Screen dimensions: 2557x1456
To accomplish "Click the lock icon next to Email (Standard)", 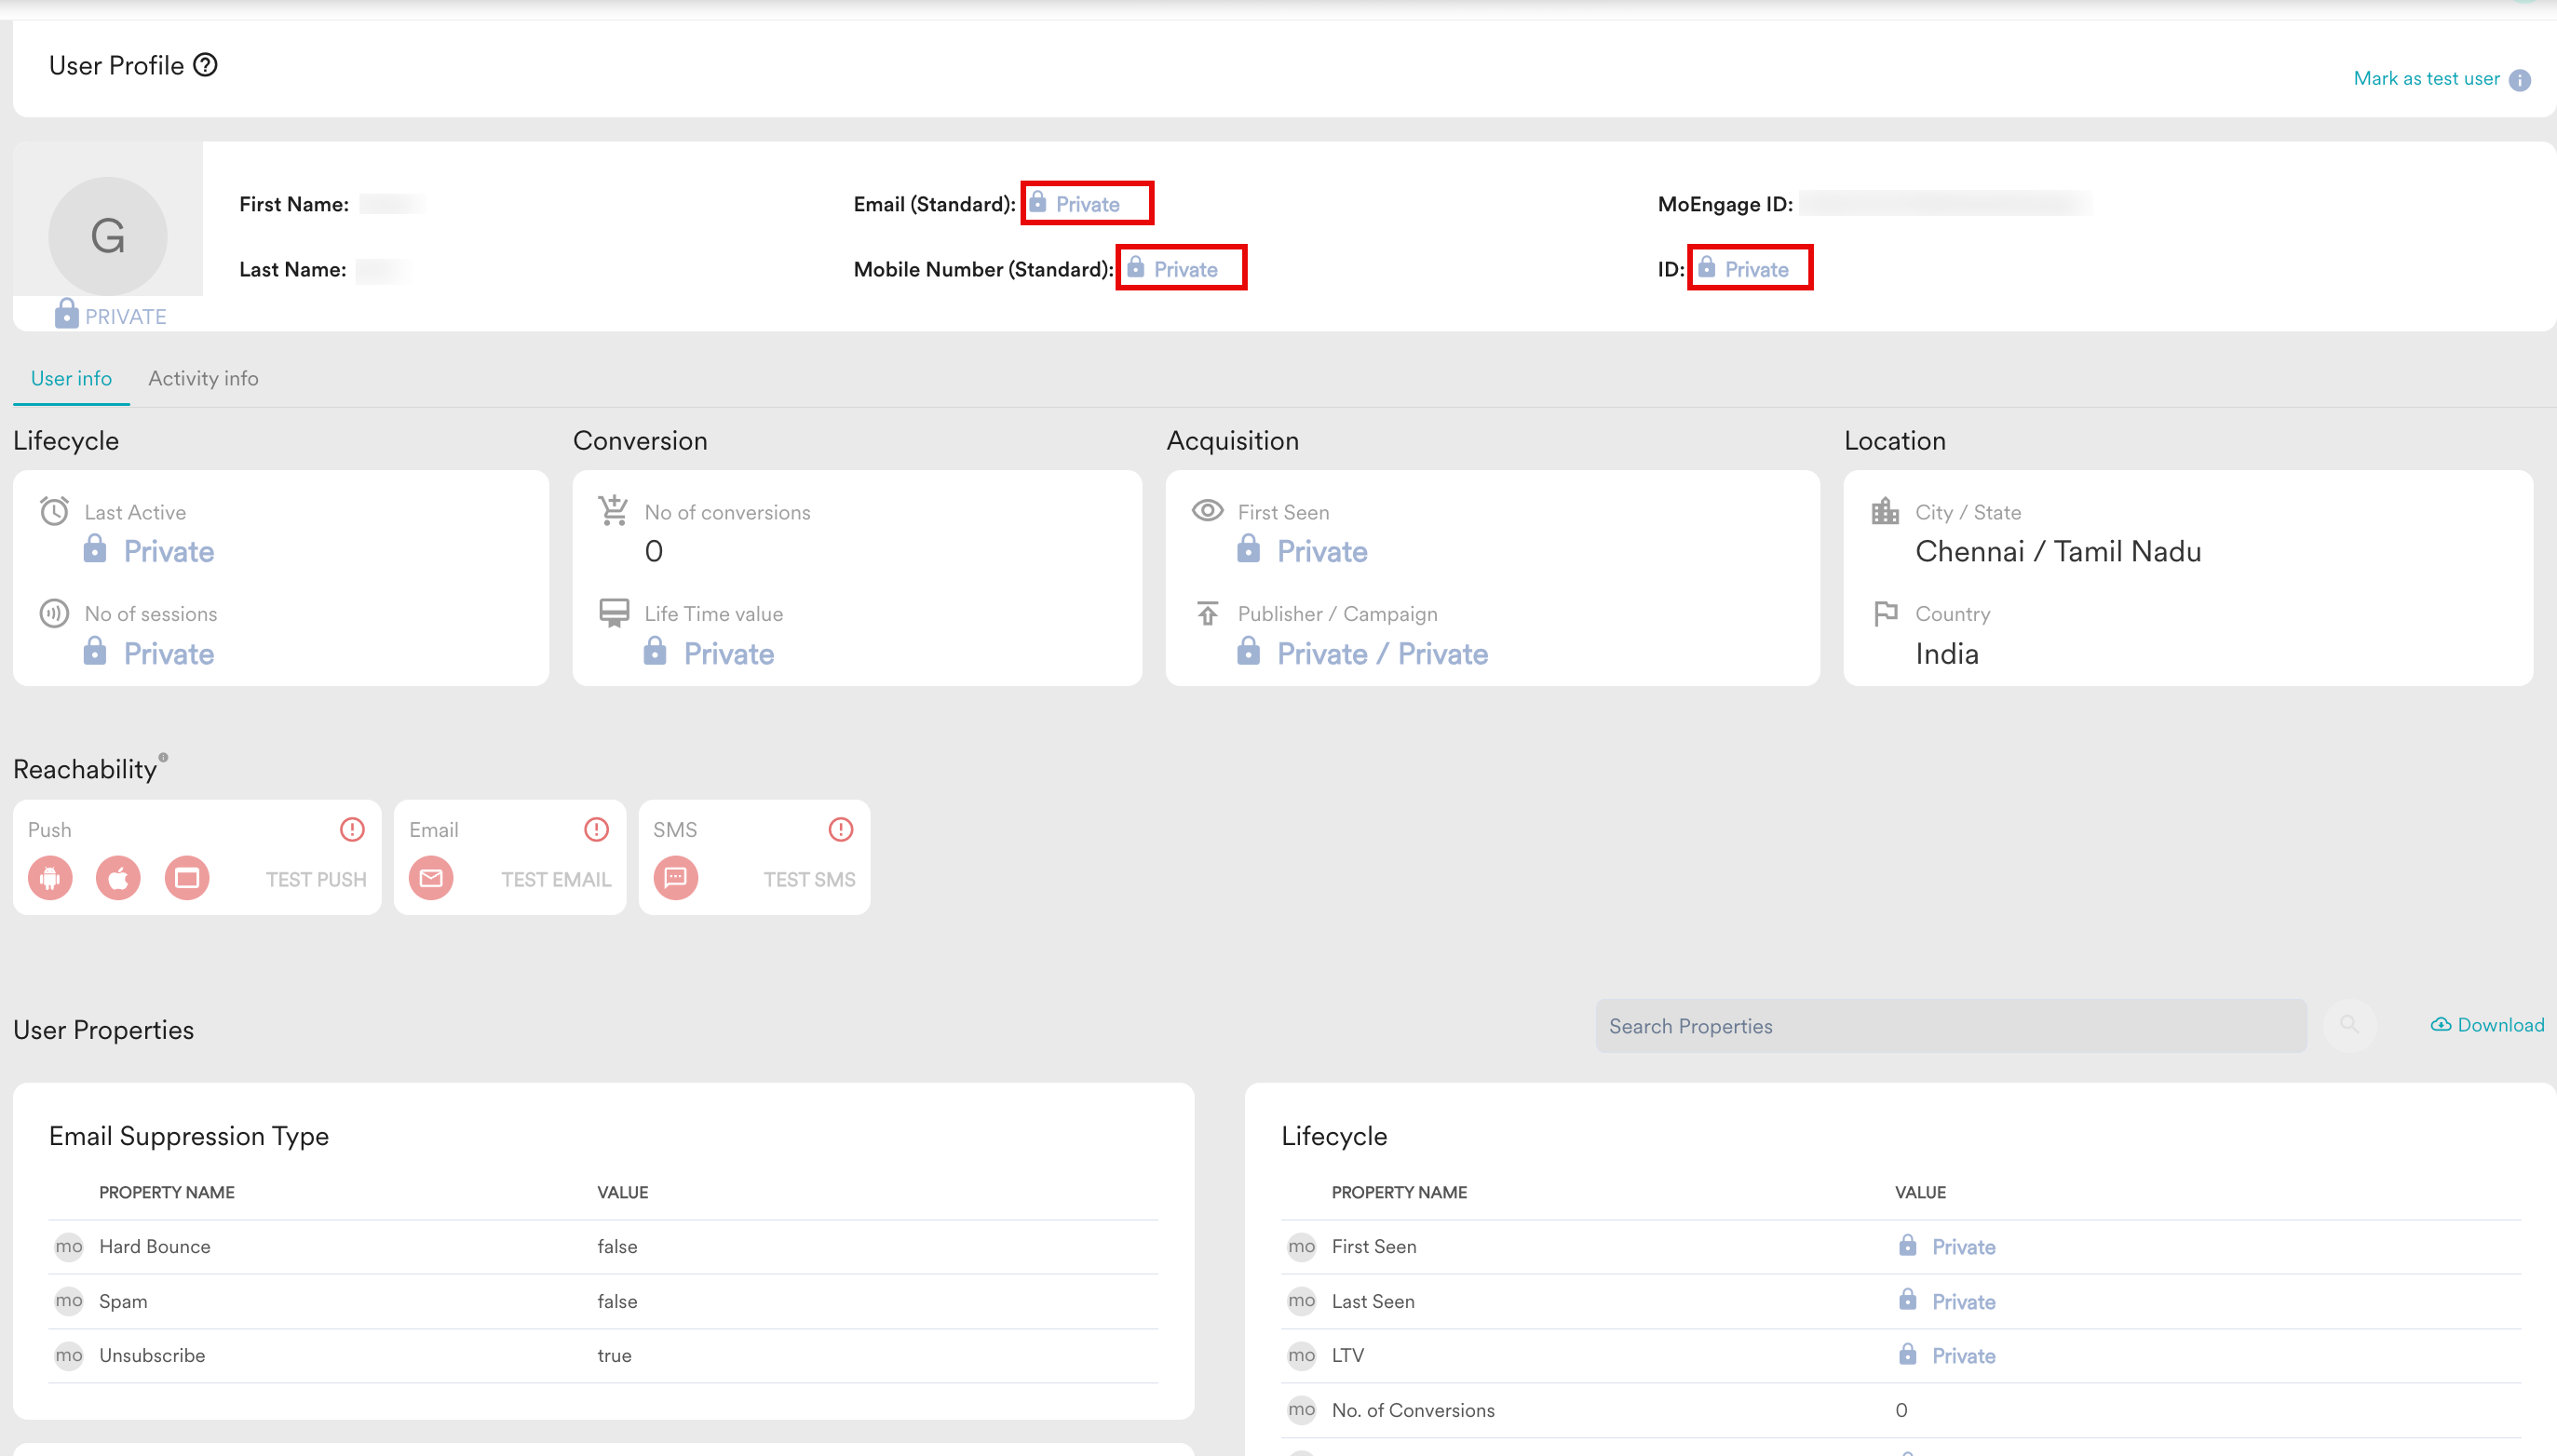I will [1038, 203].
